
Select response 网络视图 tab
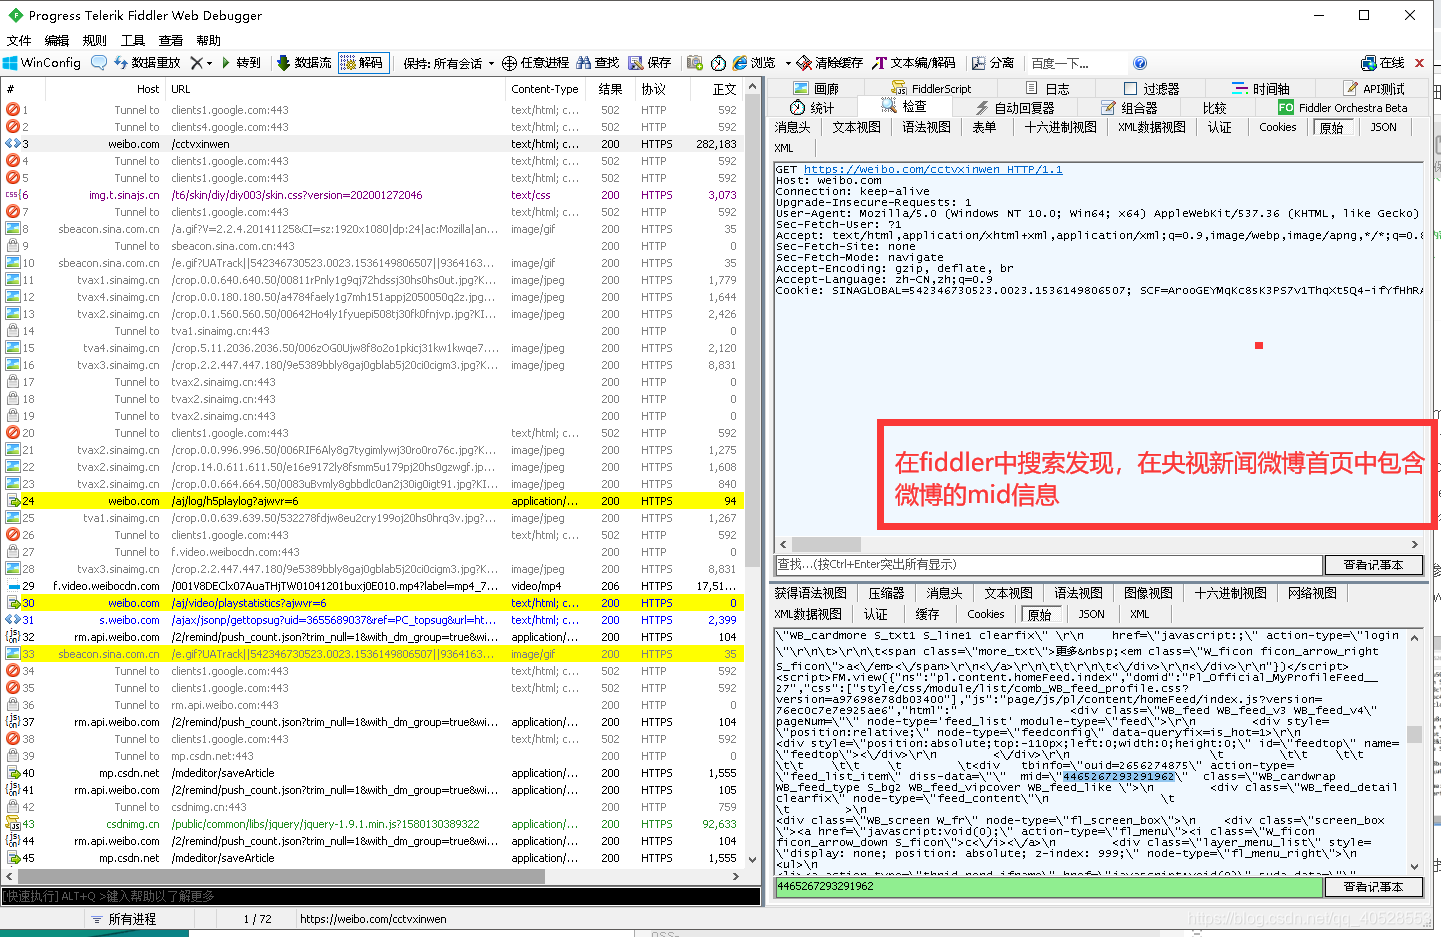[1312, 593]
